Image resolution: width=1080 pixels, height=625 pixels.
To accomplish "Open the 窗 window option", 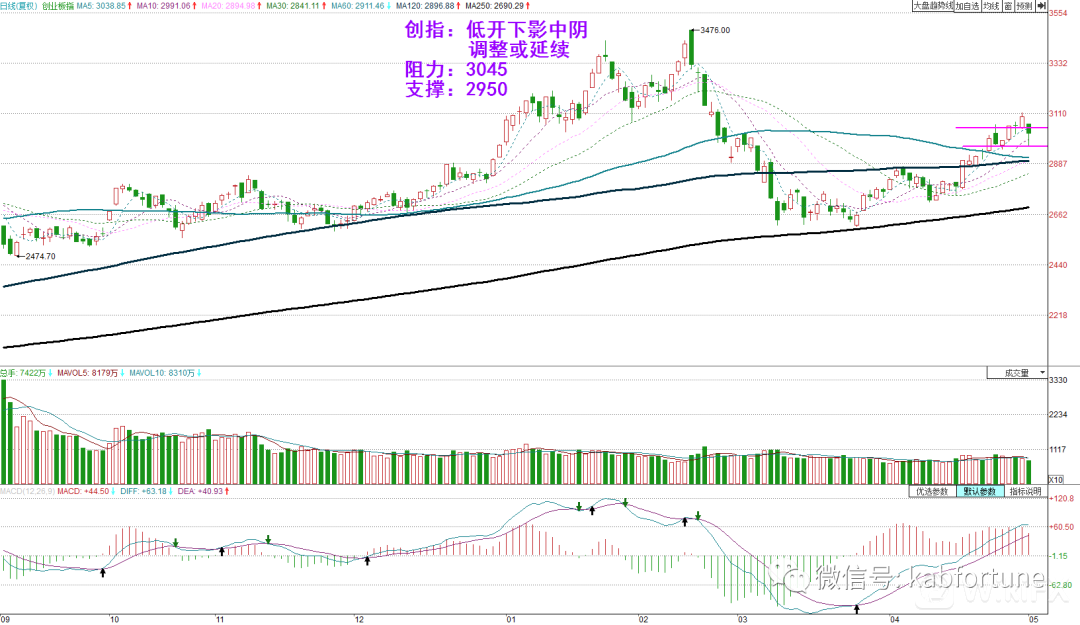I will pos(1008,6).
